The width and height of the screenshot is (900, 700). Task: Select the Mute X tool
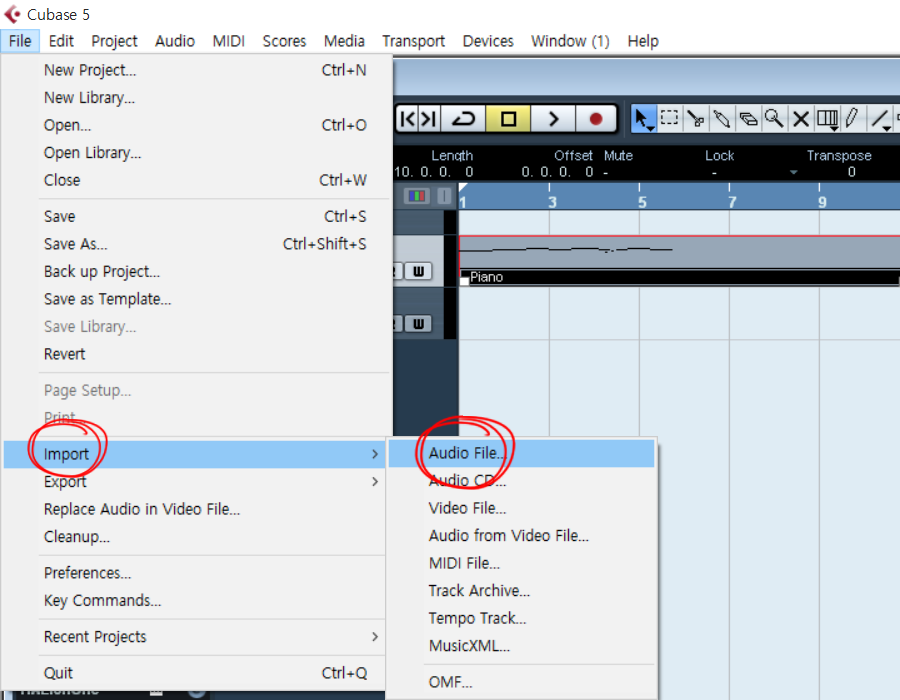(801, 119)
